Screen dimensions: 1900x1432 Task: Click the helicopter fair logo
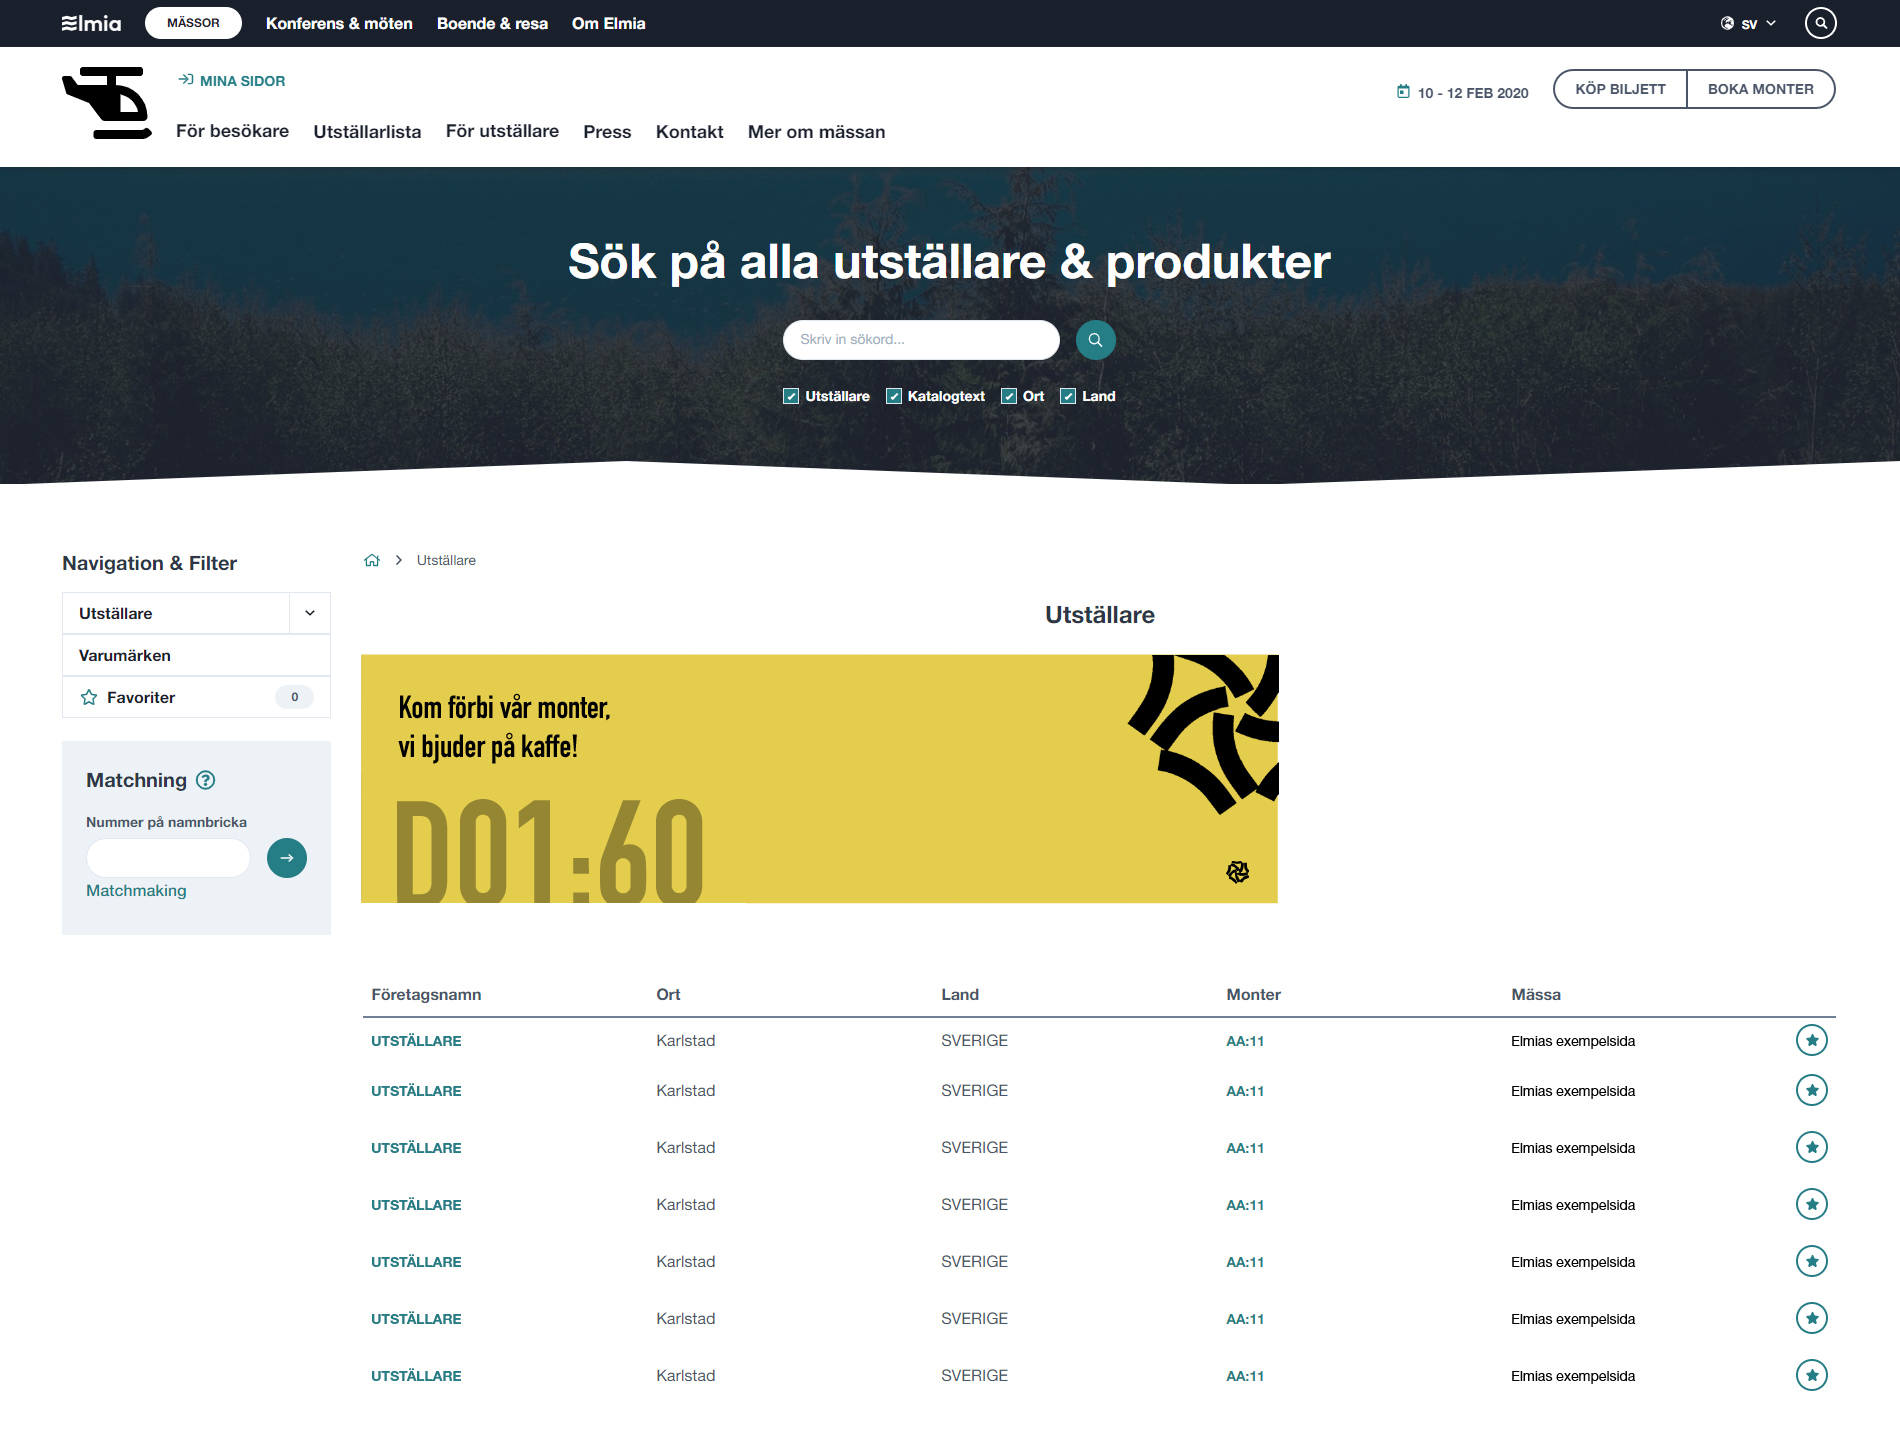click(107, 103)
